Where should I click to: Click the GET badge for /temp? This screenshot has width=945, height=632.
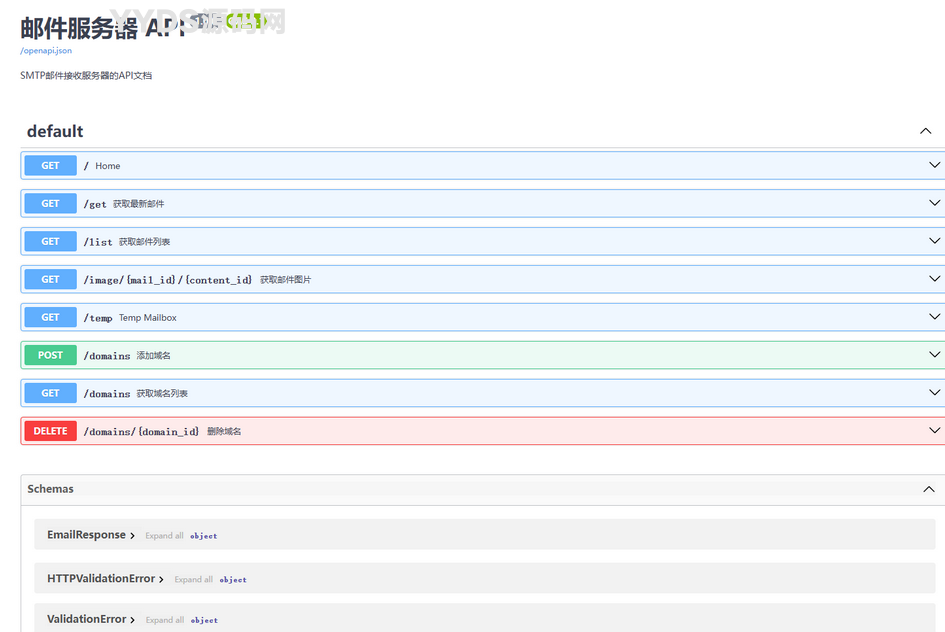(x=51, y=318)
